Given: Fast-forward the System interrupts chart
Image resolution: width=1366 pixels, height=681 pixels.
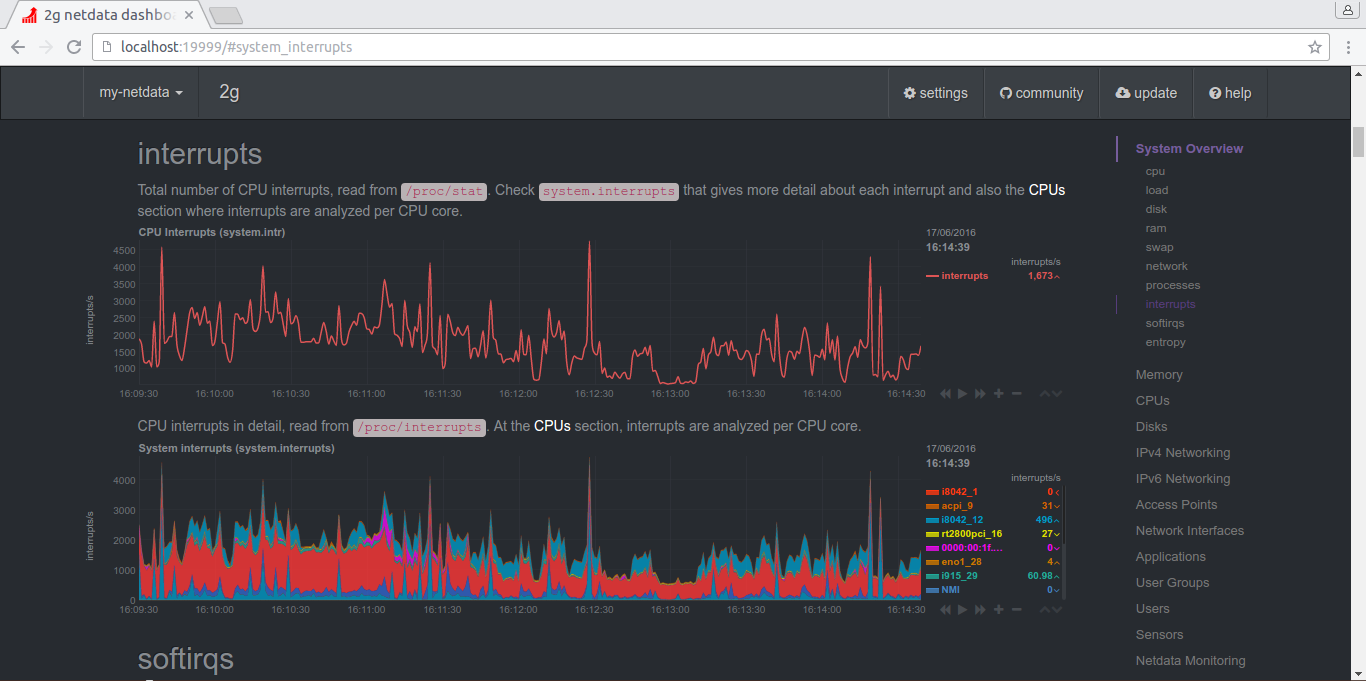Looking at the screenshot, I should [x=980, y=609].
